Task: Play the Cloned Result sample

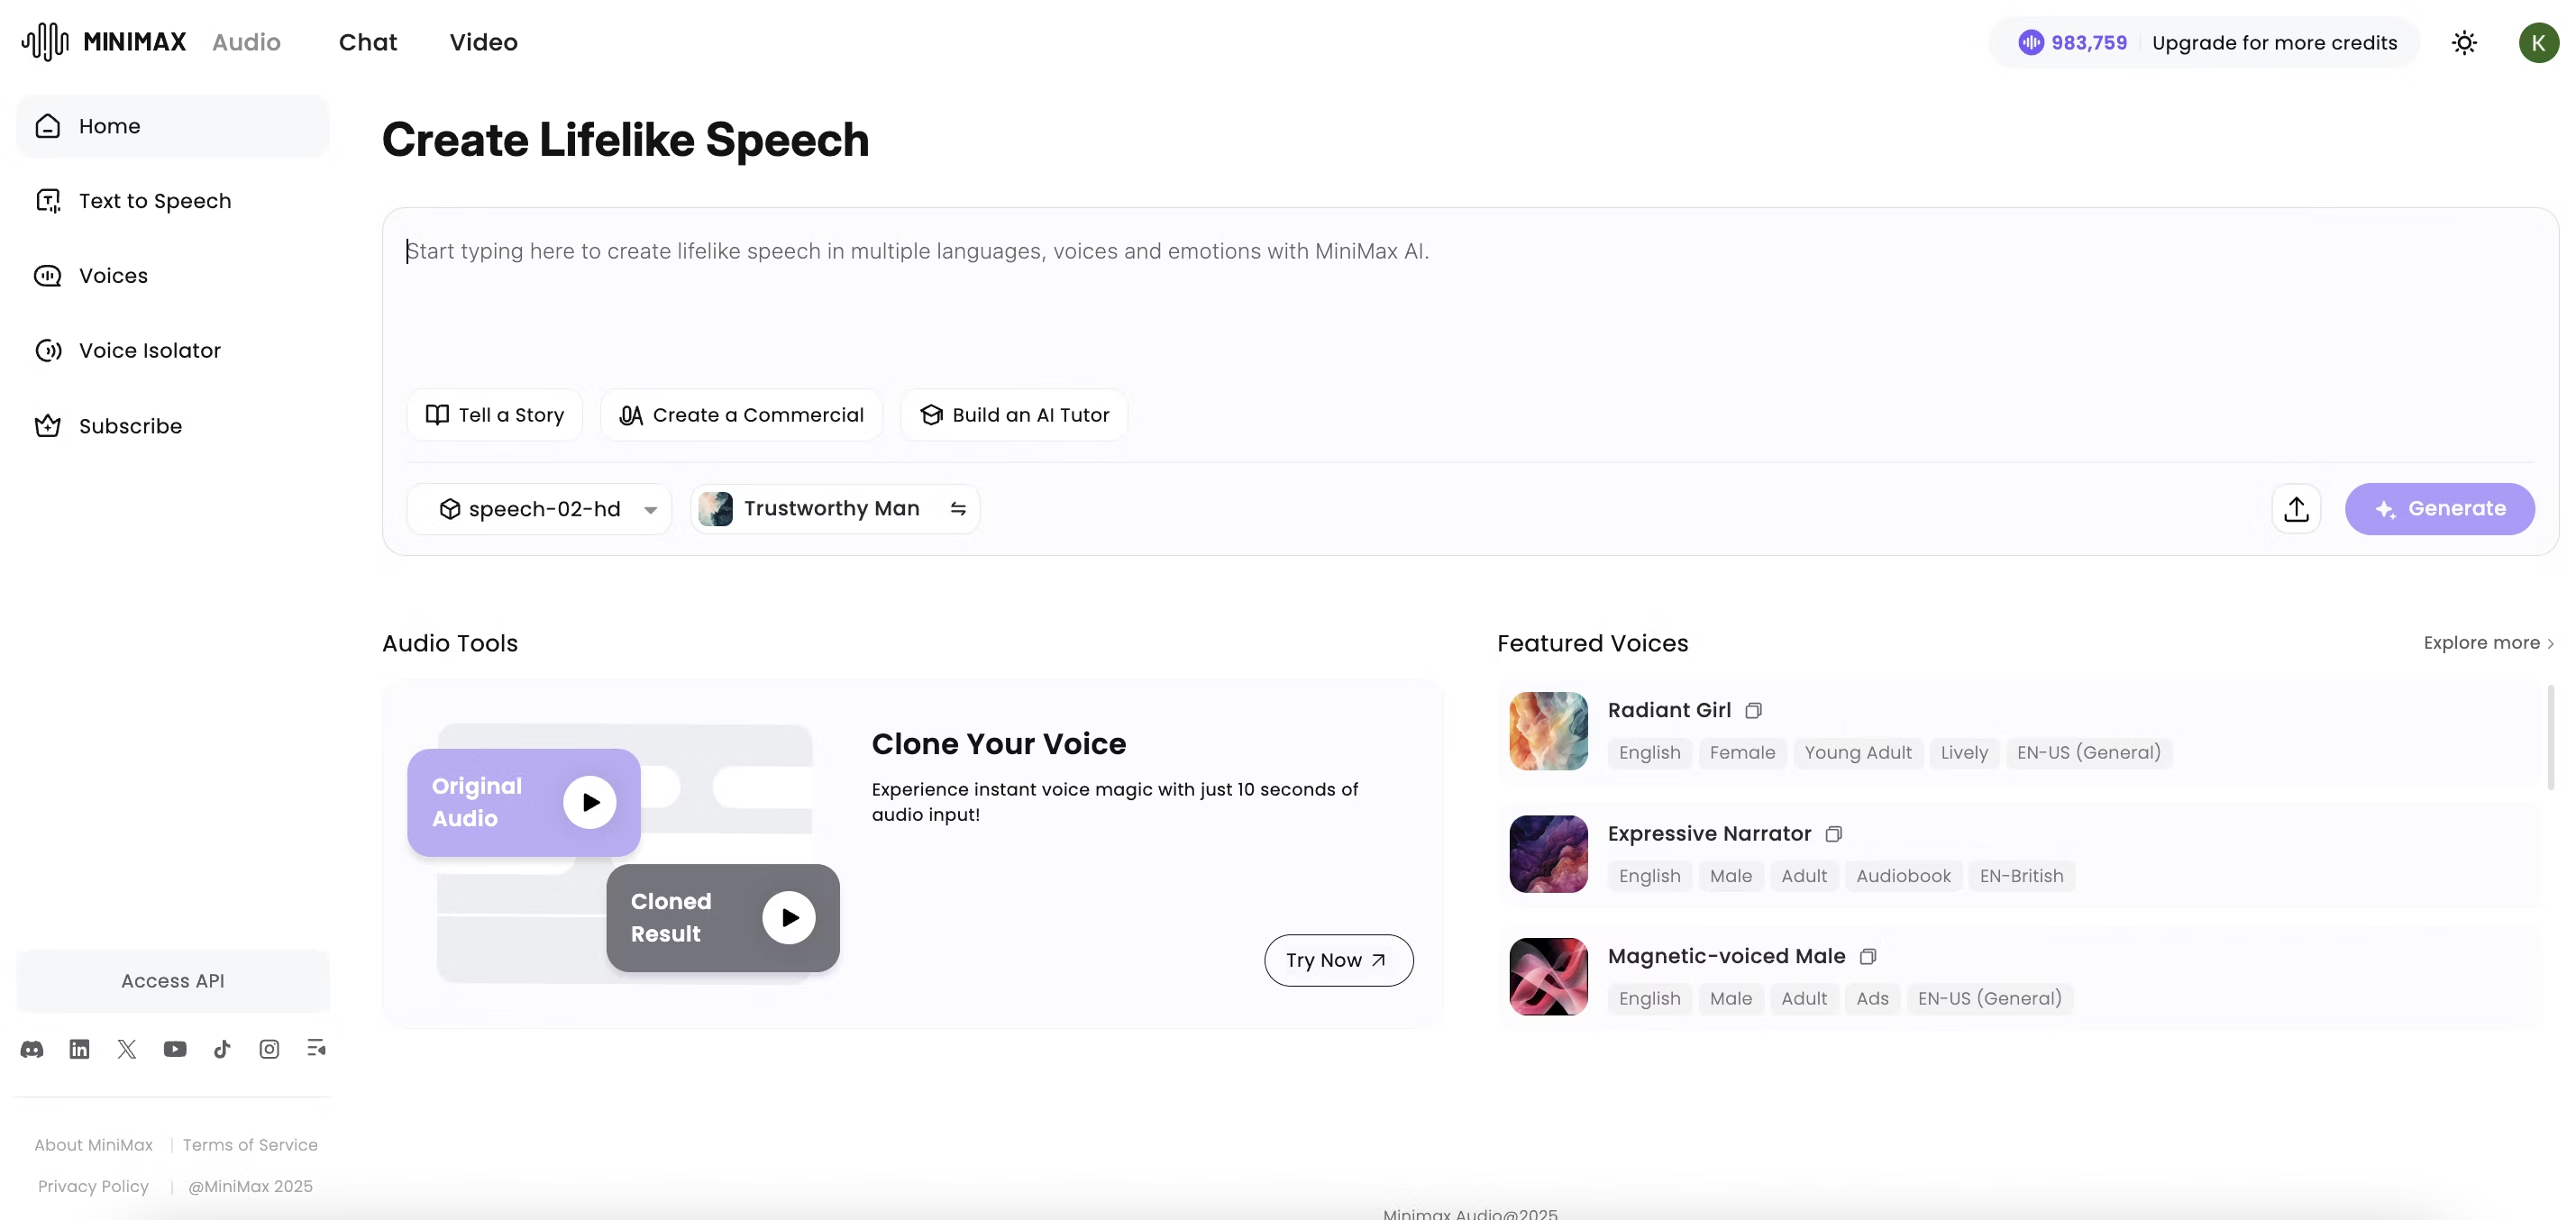Action: [x=789, y=918]
